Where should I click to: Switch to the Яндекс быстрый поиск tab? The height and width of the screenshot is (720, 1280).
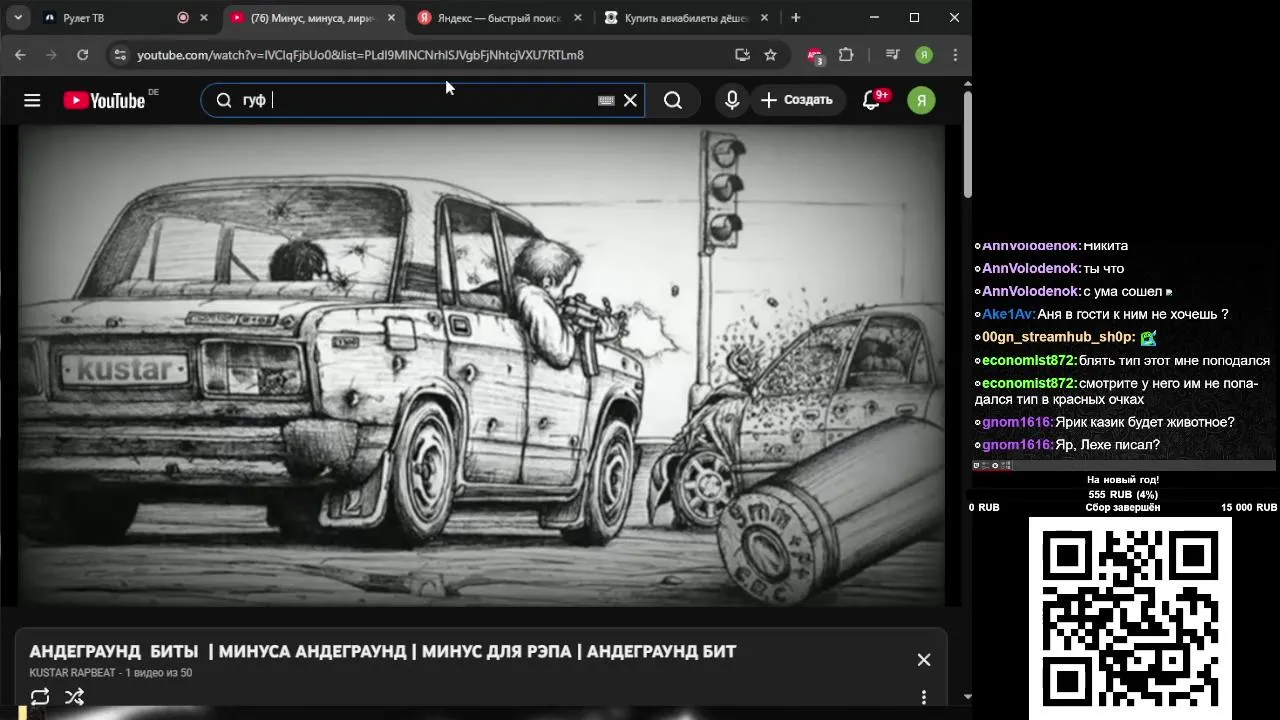click(500, 18)
